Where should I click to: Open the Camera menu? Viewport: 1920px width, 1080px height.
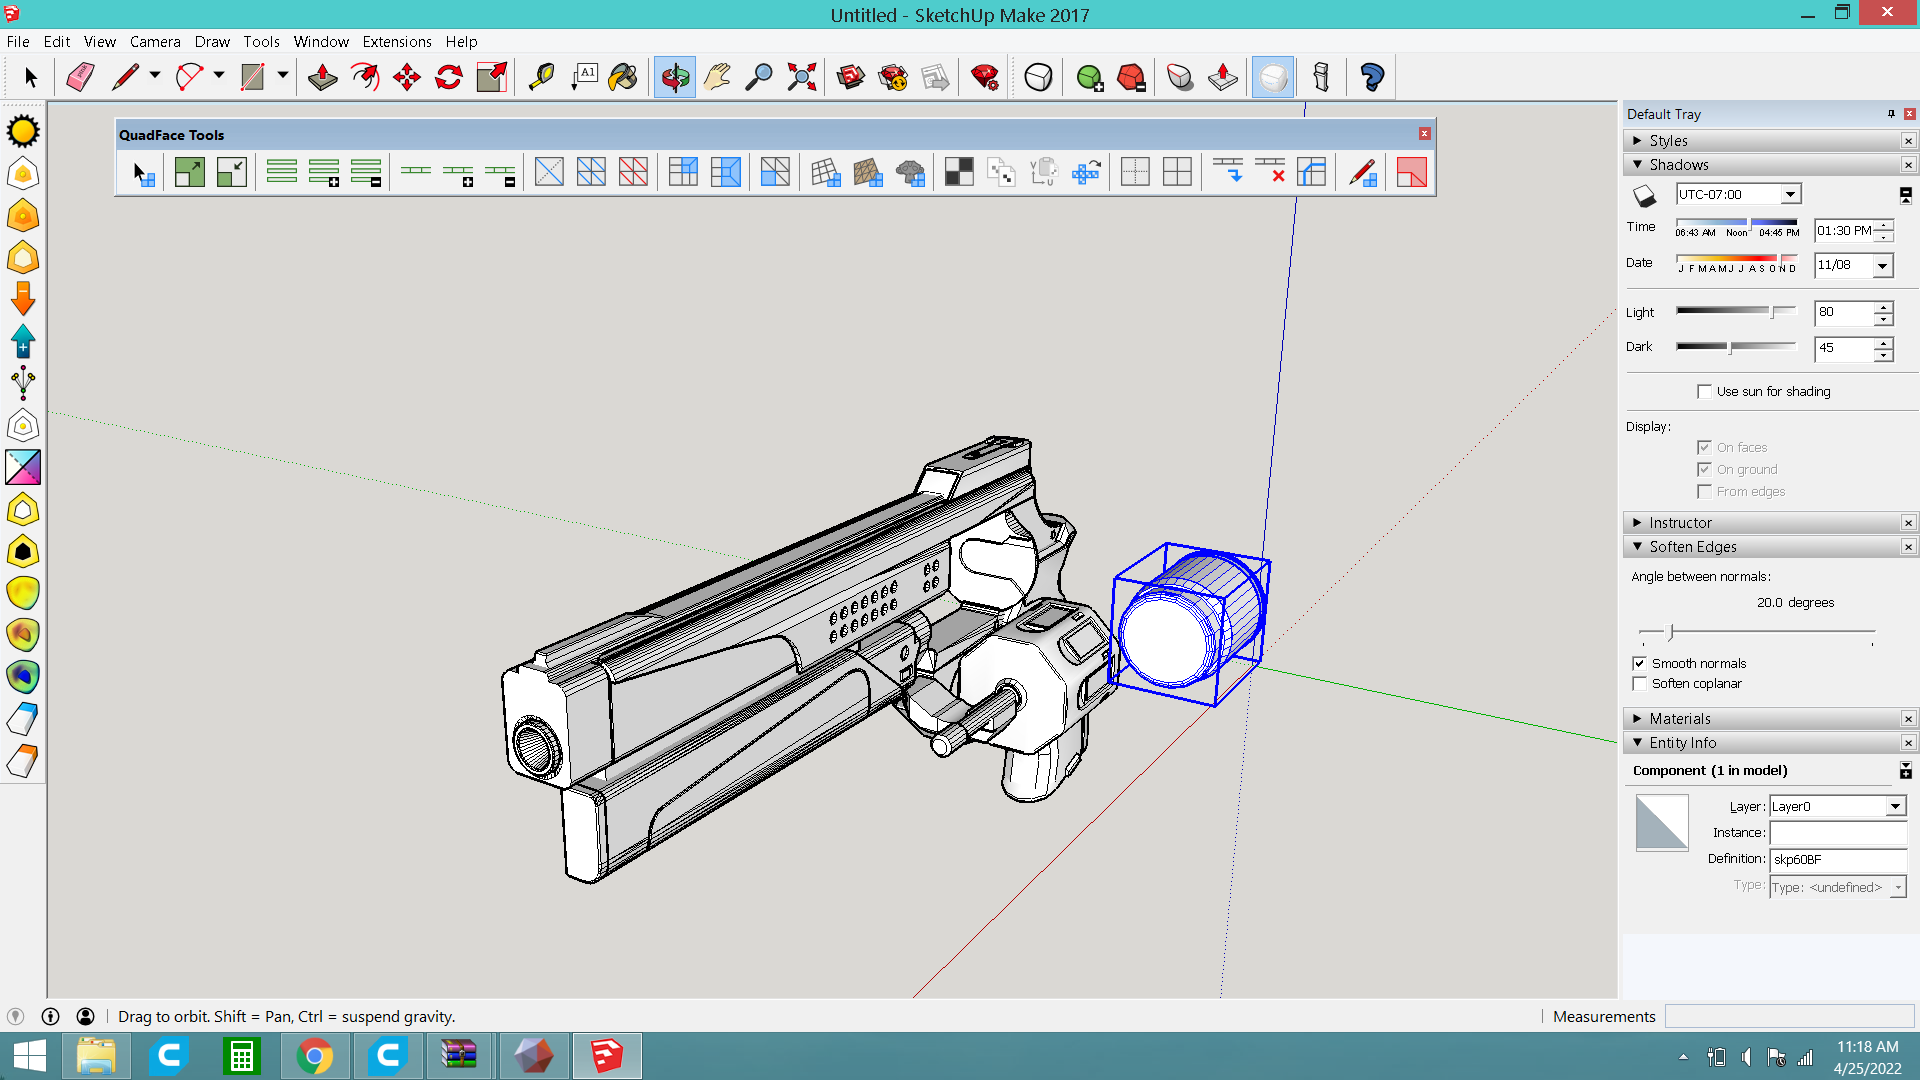click(155, 42)
